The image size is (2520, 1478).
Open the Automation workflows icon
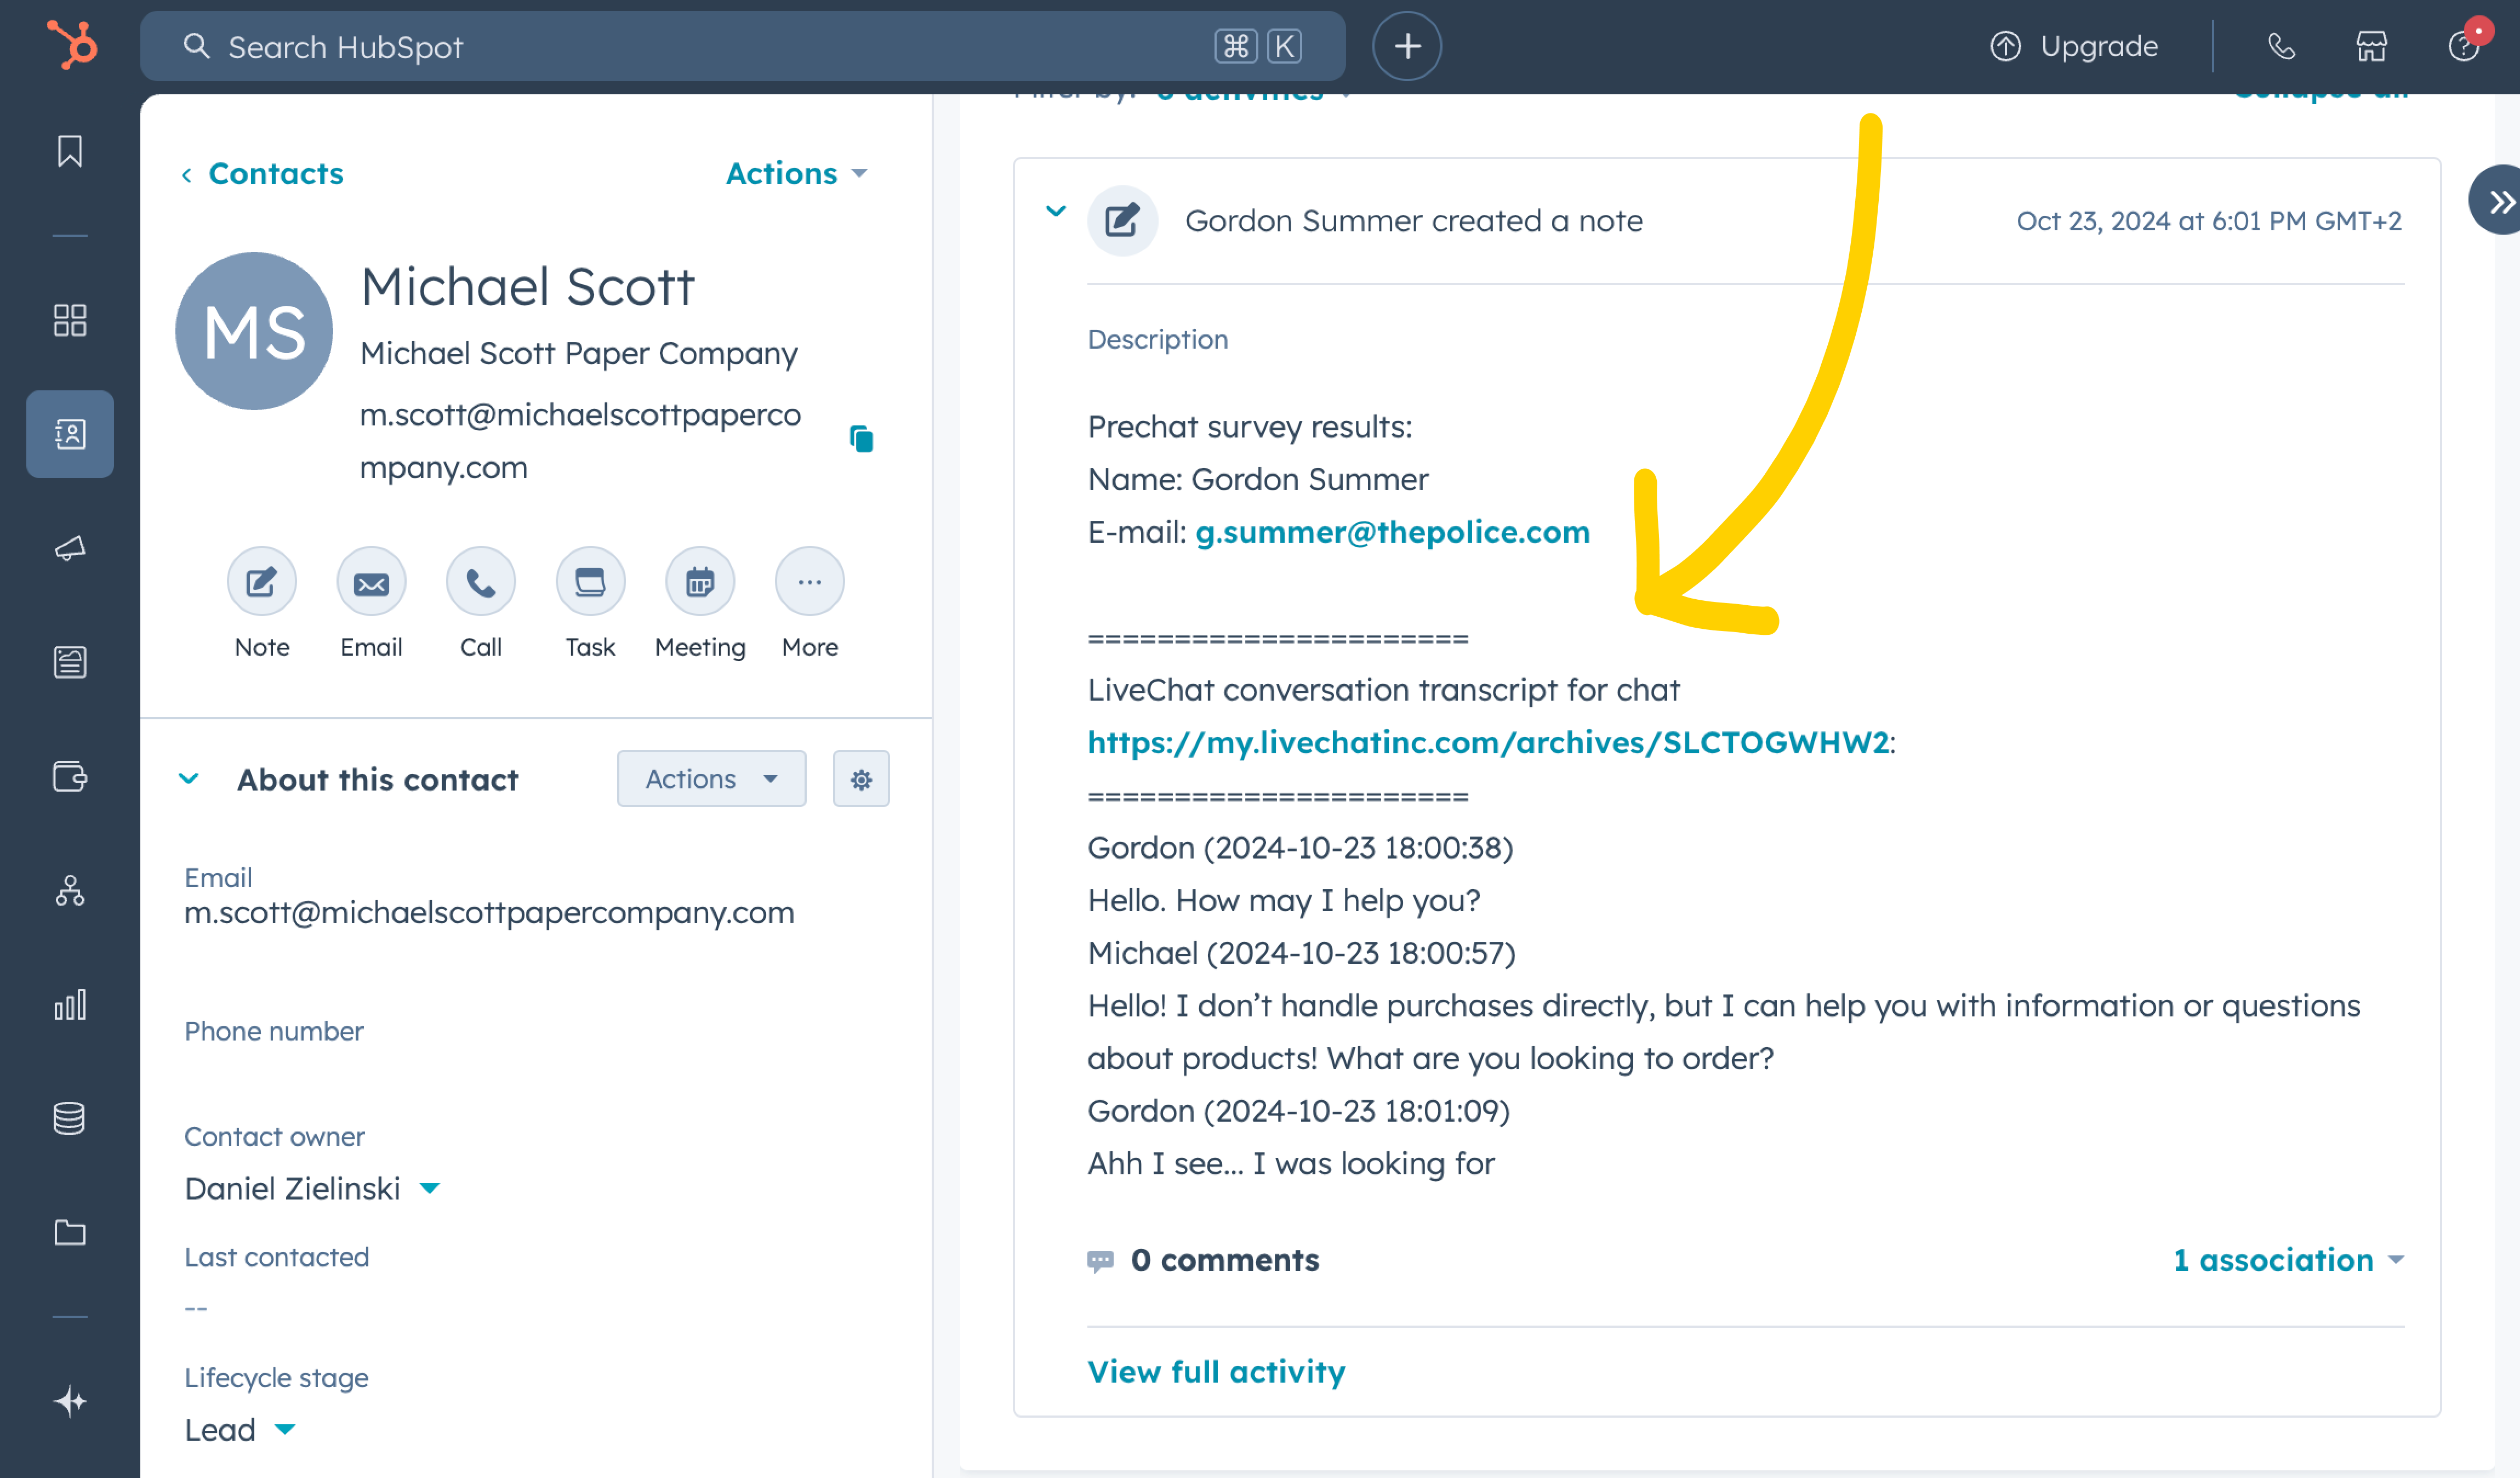click(70, 890)
